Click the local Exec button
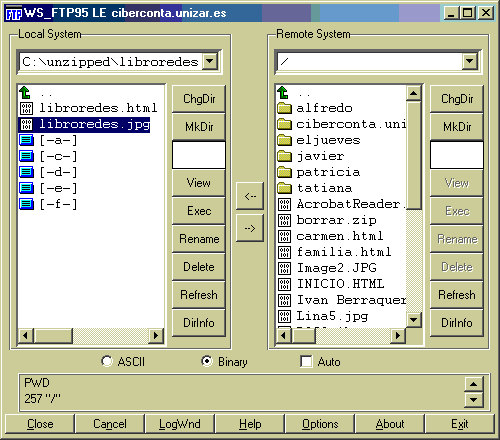This screenshot has width=500, height=440. 199,211
